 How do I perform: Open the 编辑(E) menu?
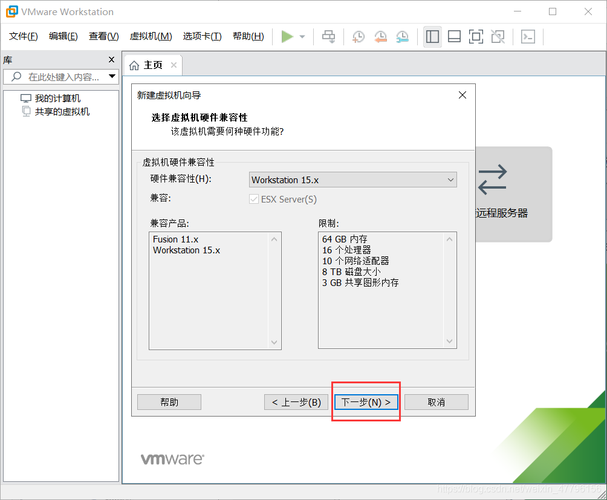[63, 36]
